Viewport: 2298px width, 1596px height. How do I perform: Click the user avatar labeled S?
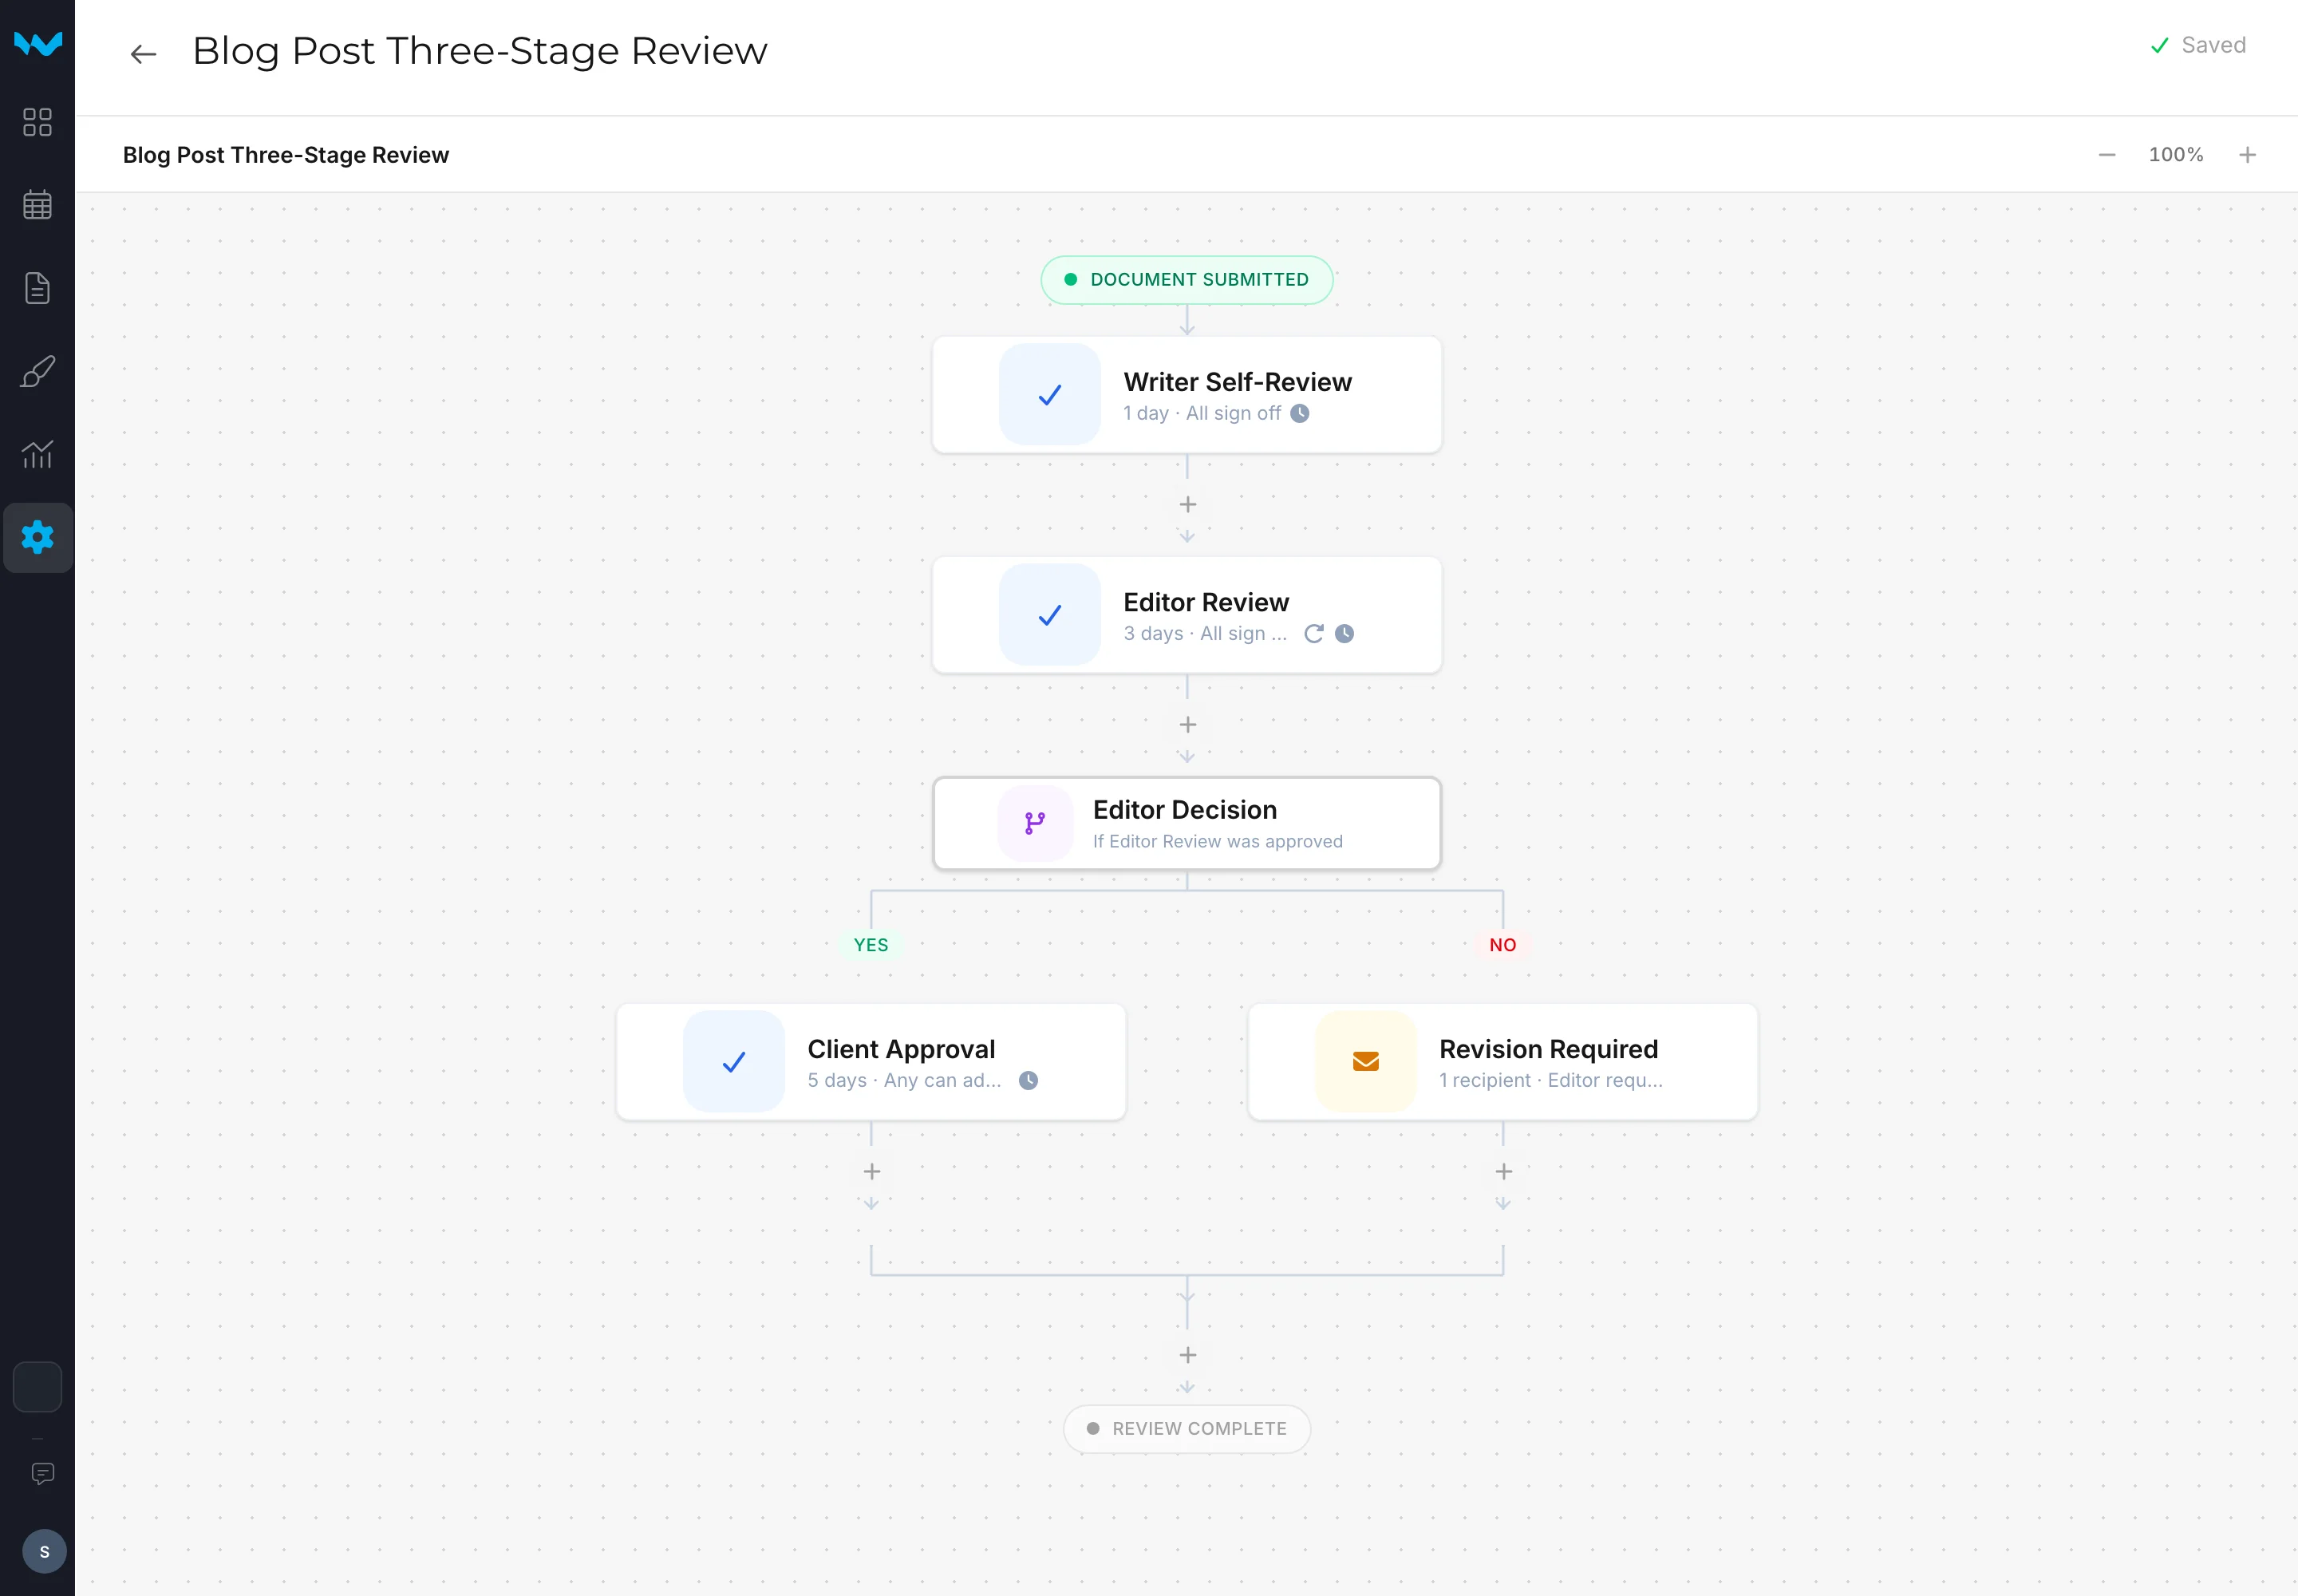pos(44,1551)
